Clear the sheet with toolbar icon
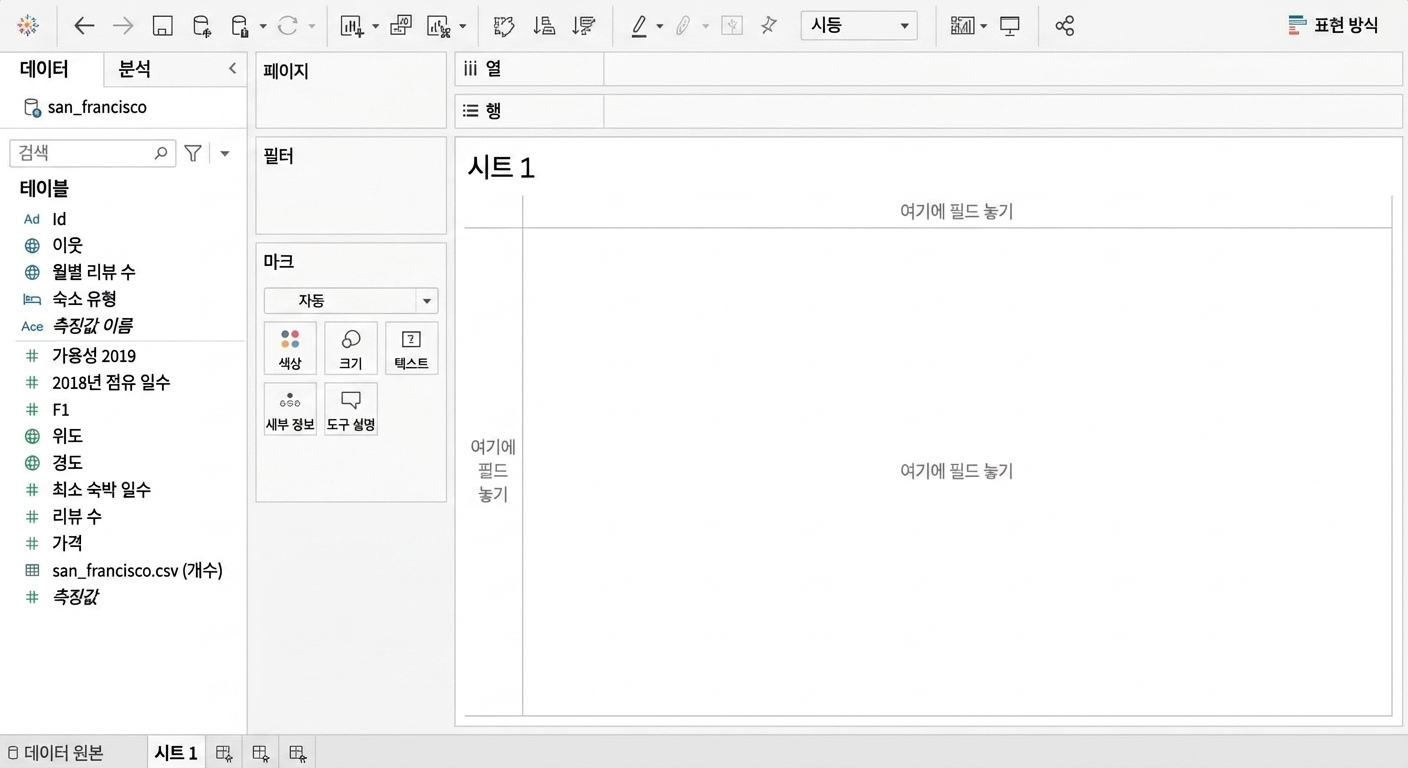1408x768 pixels. click(x=438, y=27)
